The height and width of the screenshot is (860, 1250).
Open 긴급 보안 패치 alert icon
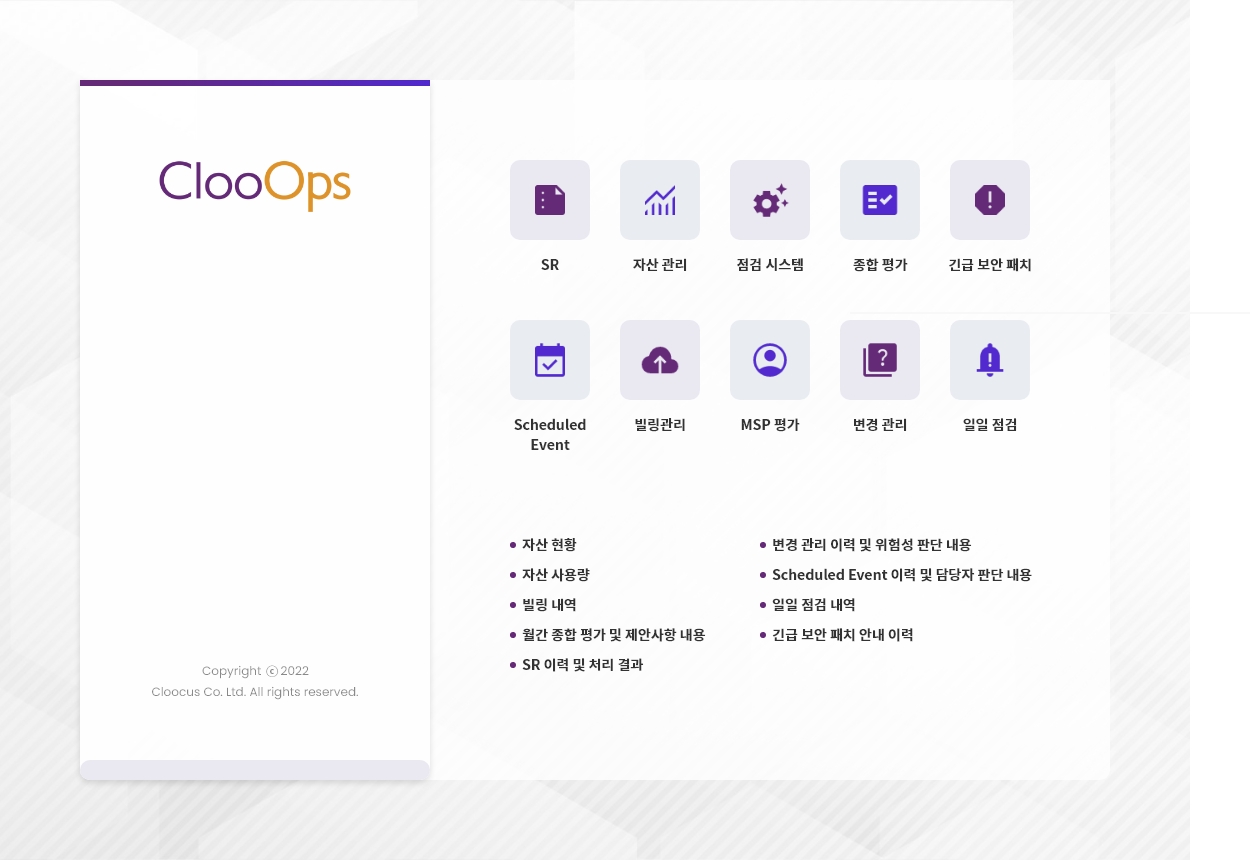[x=990, y=200]
